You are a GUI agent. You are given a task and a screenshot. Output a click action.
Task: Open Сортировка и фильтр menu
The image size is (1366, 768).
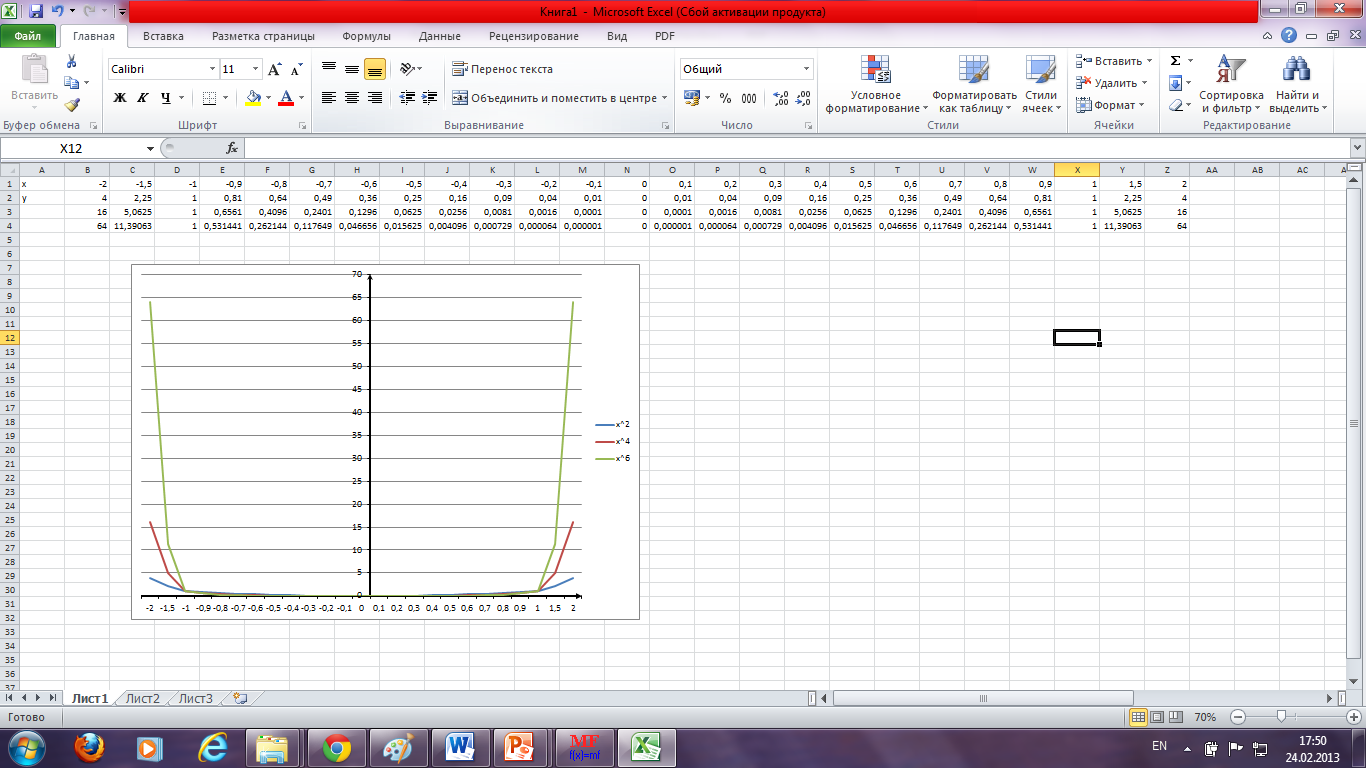click(x=1231, y=84)
